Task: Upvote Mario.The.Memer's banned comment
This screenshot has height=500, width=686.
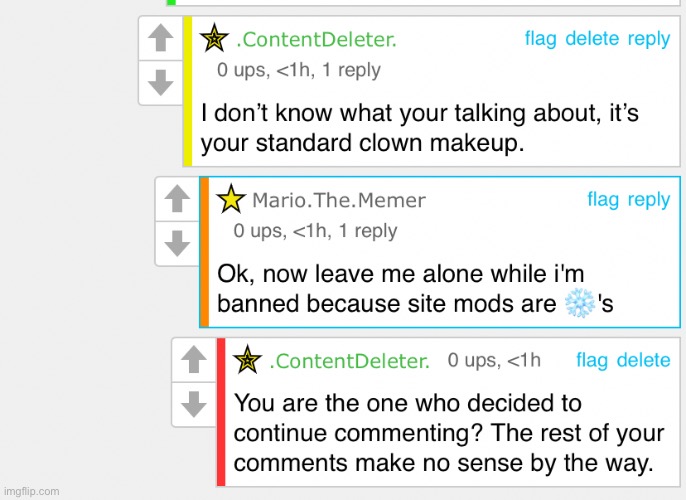Action: pos(176,199)
